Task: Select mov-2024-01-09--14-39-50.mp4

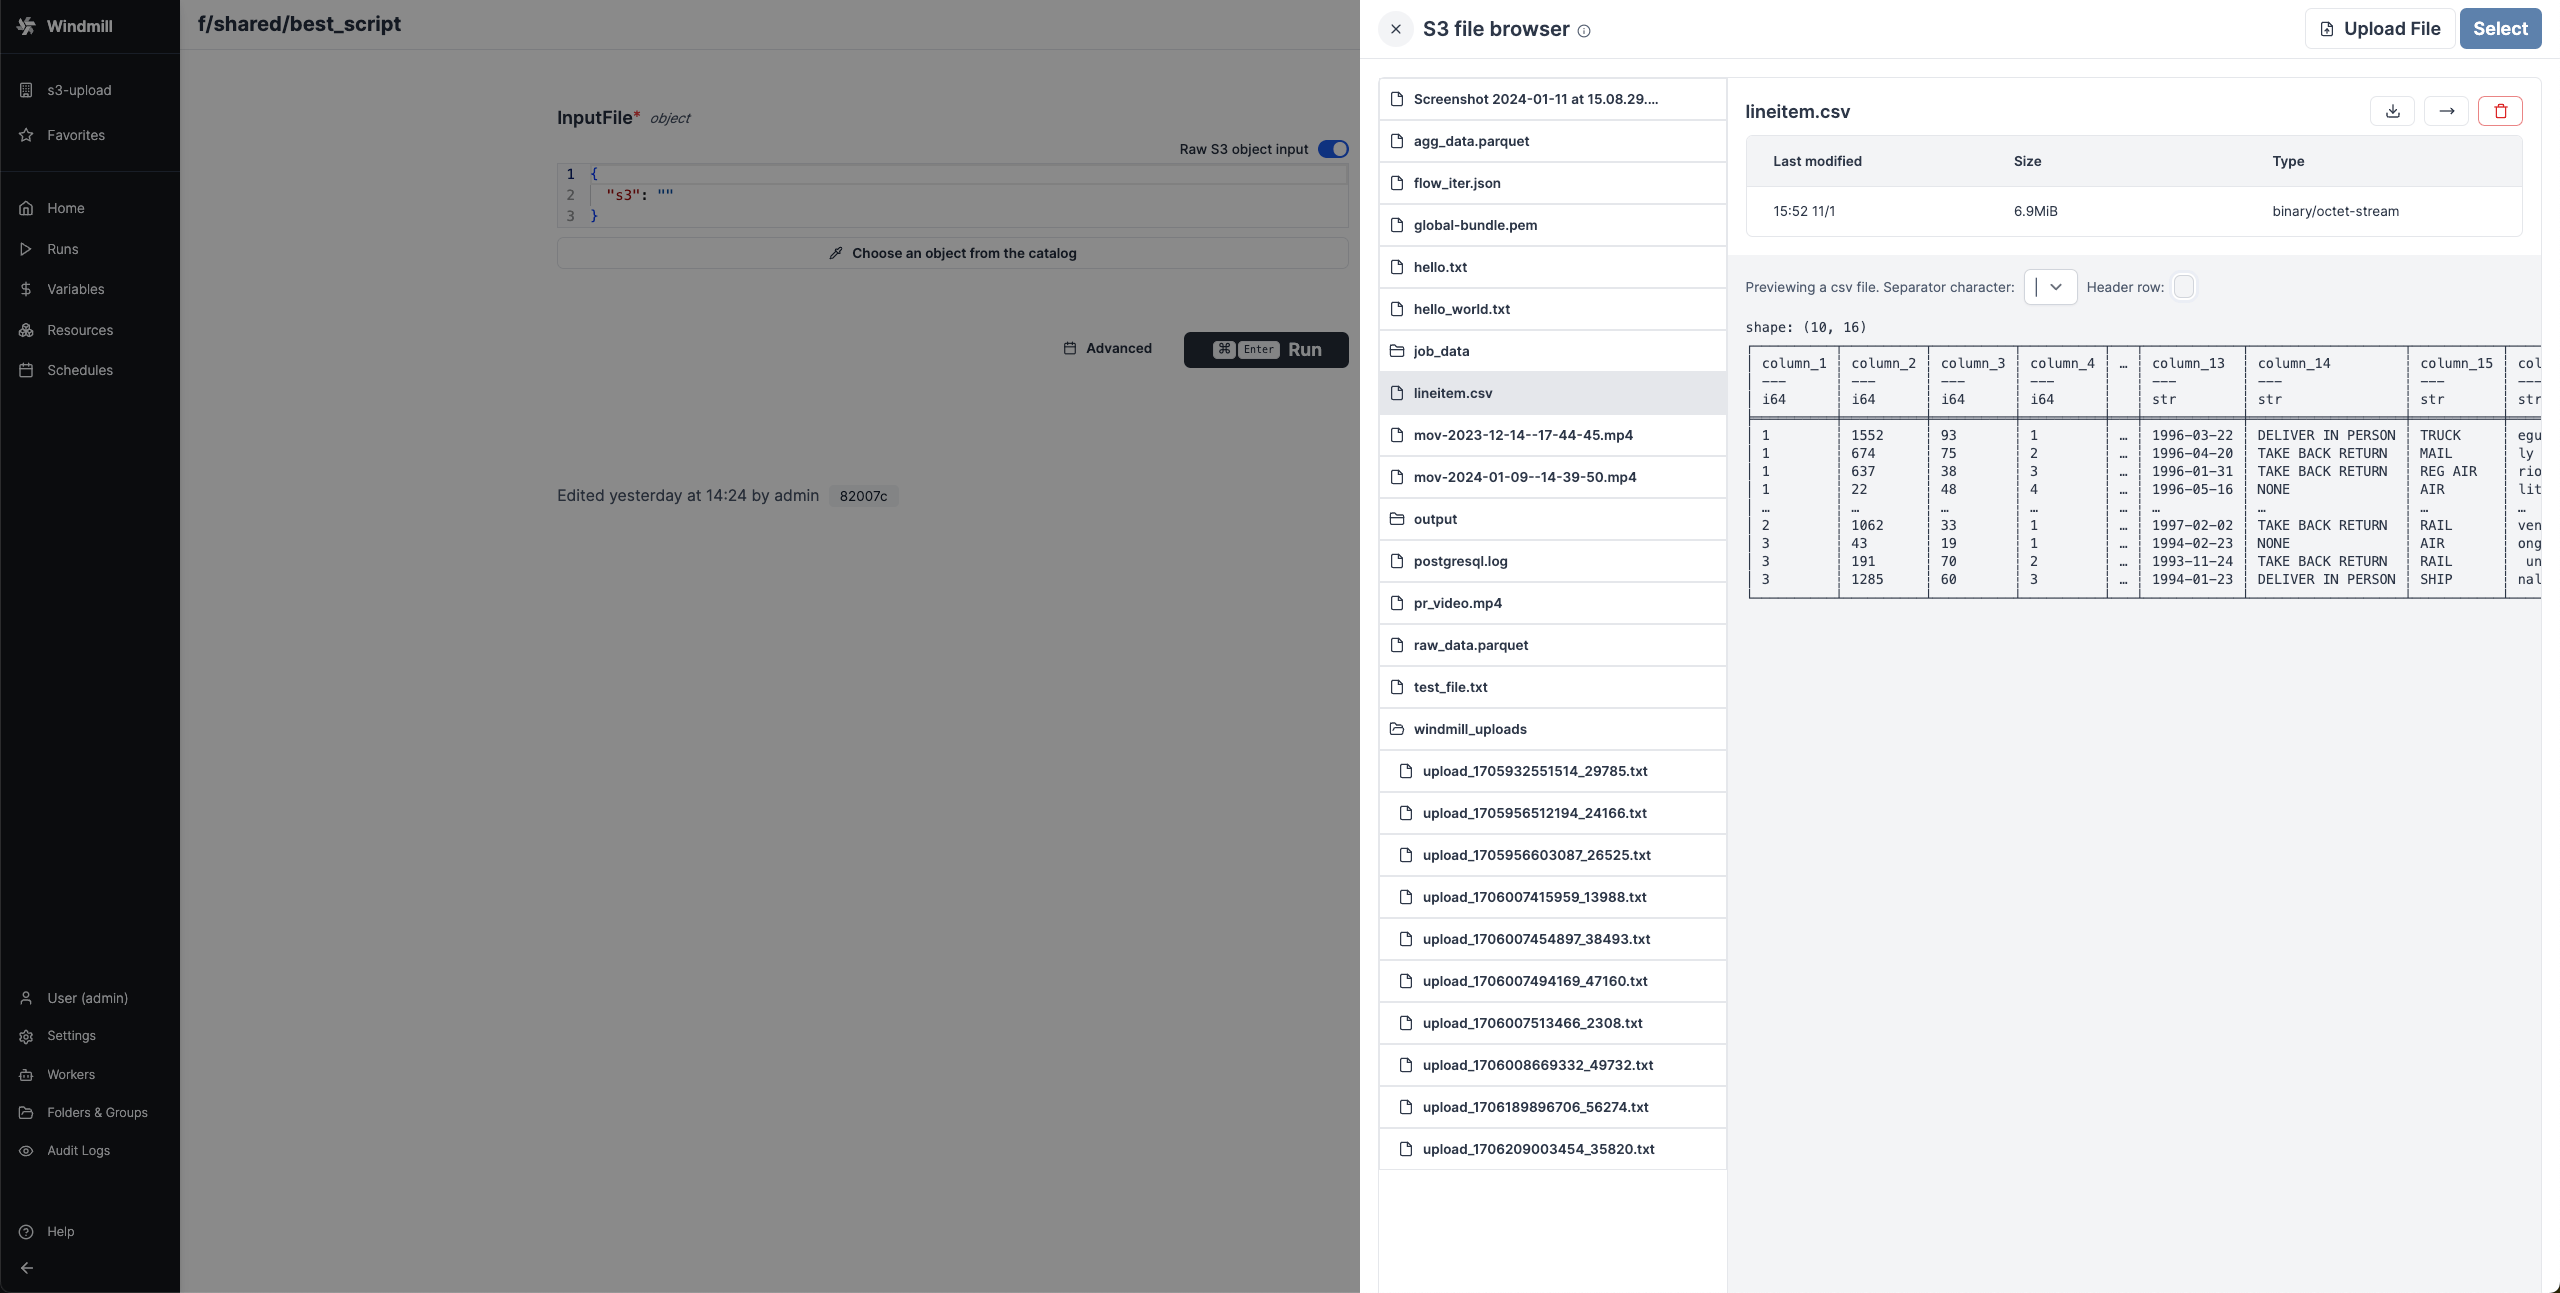Action: [x=1552, y=477]
